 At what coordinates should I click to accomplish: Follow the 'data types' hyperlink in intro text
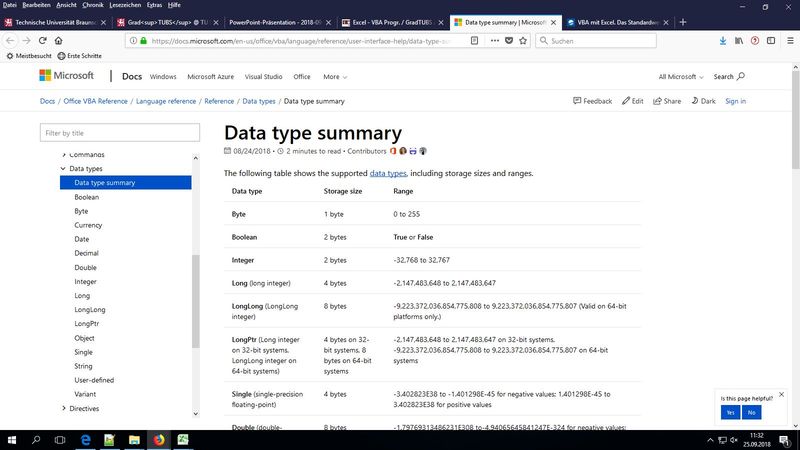point(389,173)
